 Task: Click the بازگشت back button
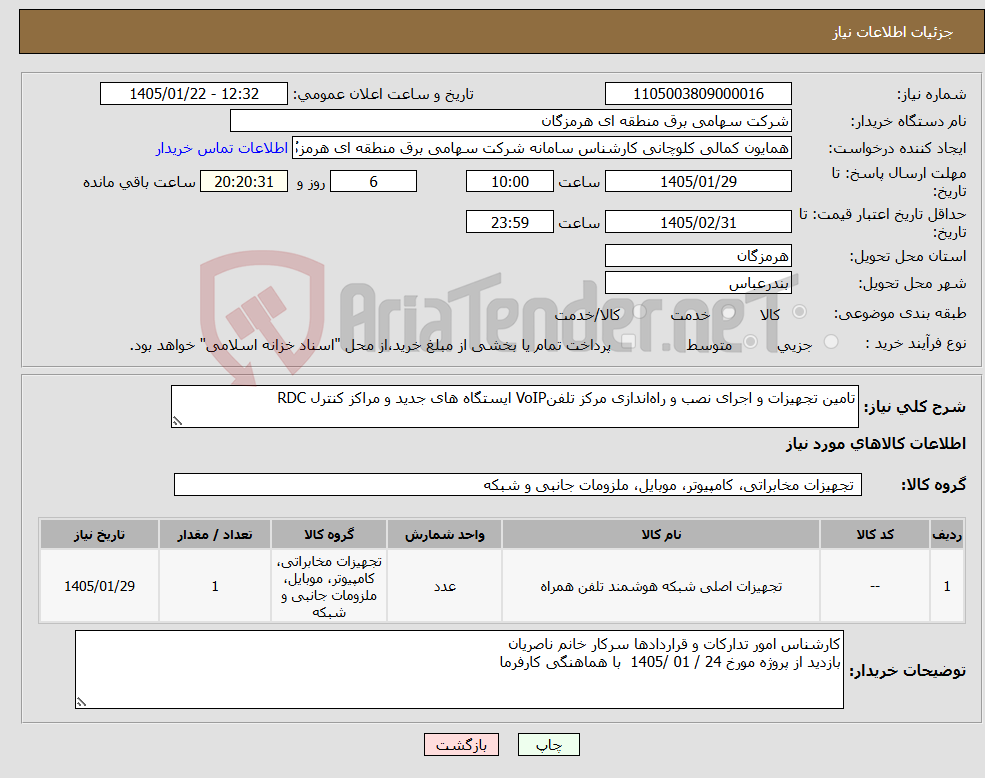(461, 745)
